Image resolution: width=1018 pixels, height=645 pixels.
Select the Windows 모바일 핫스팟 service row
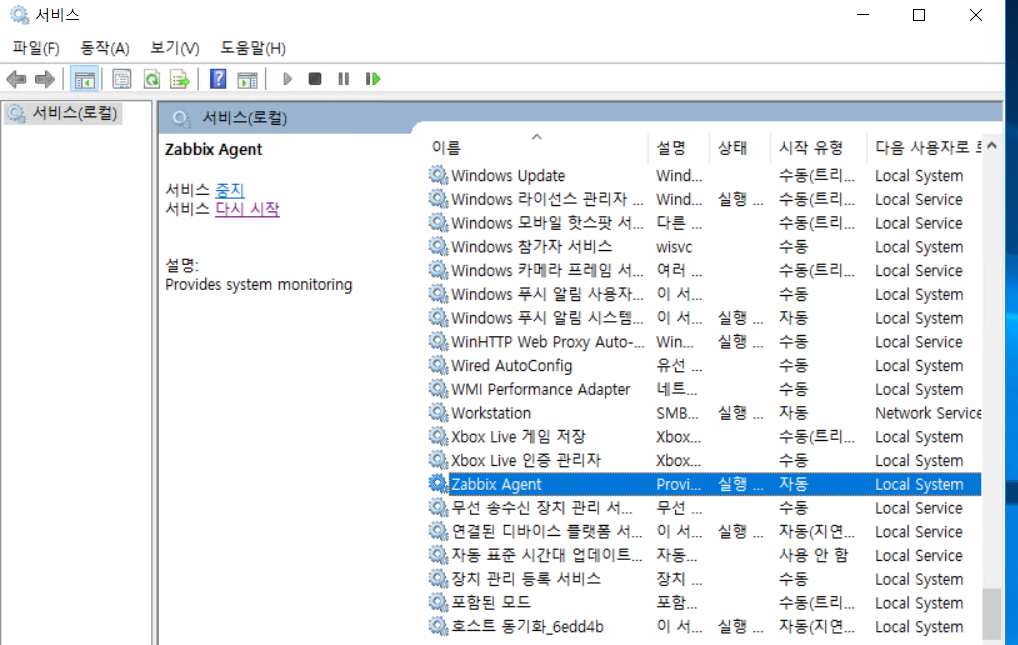(x=704, y=223)
